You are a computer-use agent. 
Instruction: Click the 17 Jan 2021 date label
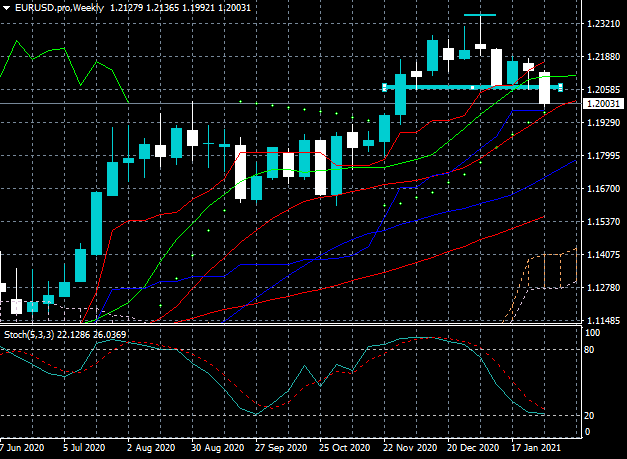(537, 447)
